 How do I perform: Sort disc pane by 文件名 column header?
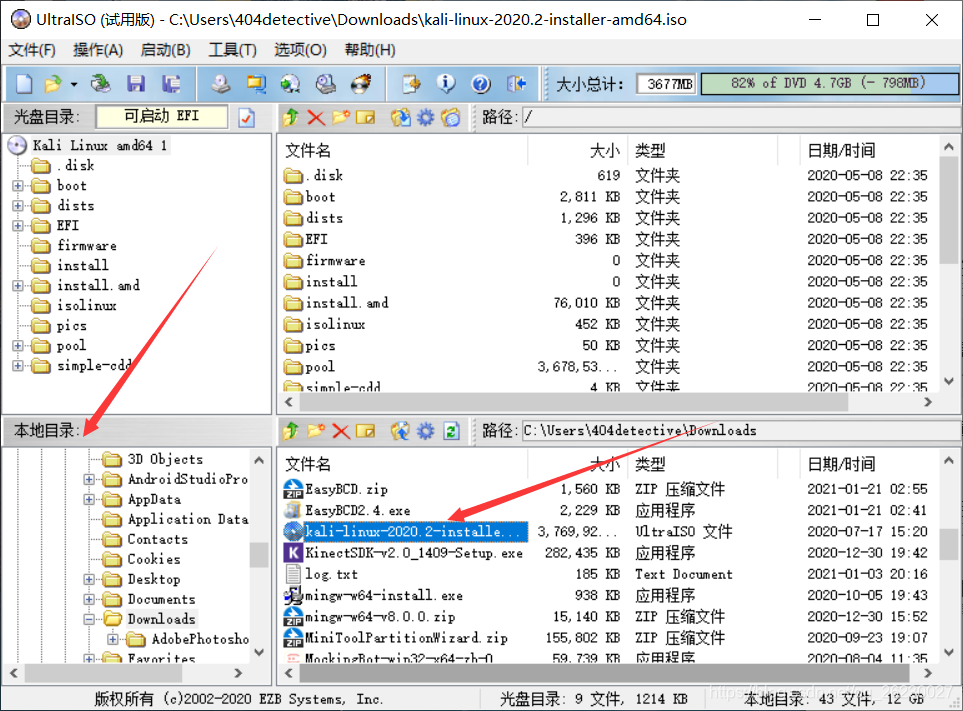[404, 150]
